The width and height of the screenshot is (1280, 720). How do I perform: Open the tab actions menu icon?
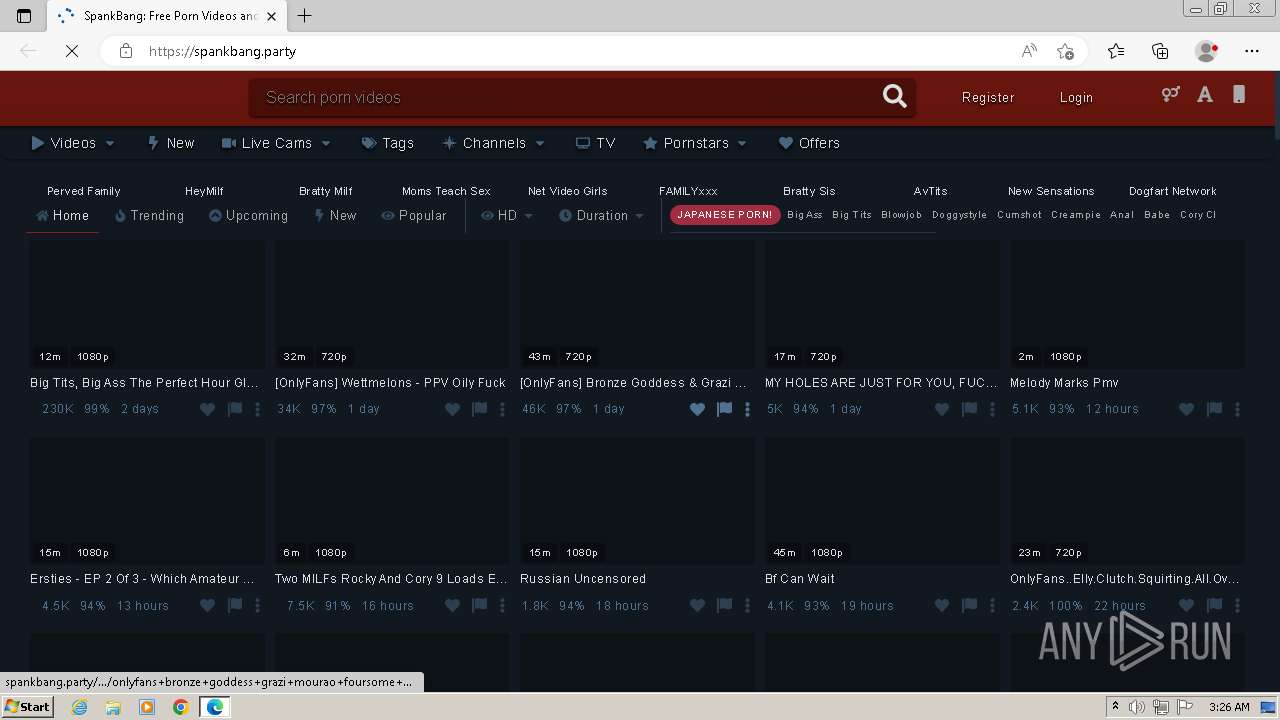coord(24,16)
